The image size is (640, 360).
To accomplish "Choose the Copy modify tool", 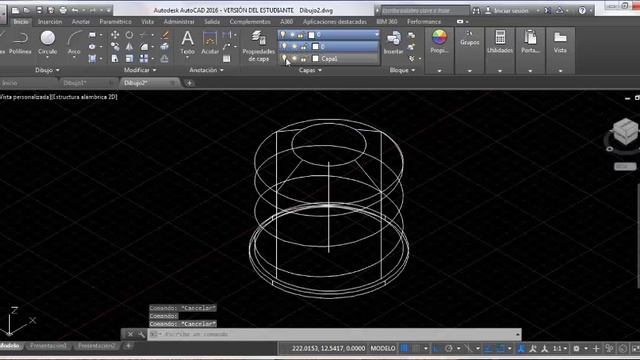I will (115, 47).
